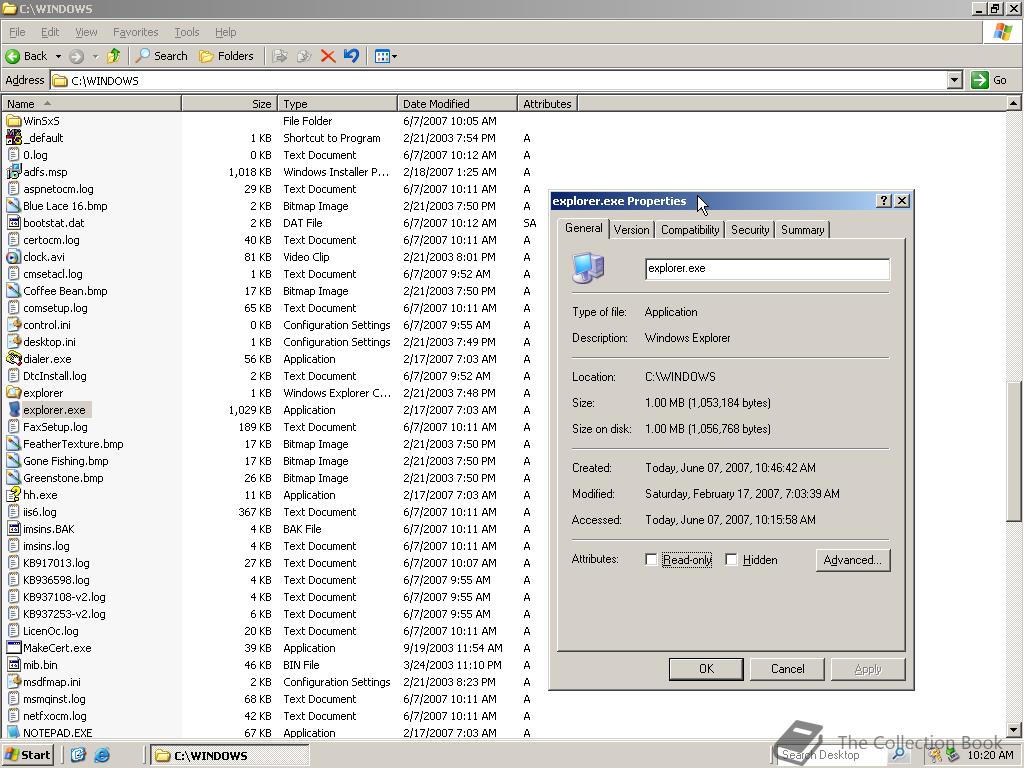Switch to the Summary tab

pyautogui.click(x=803, y=230)
